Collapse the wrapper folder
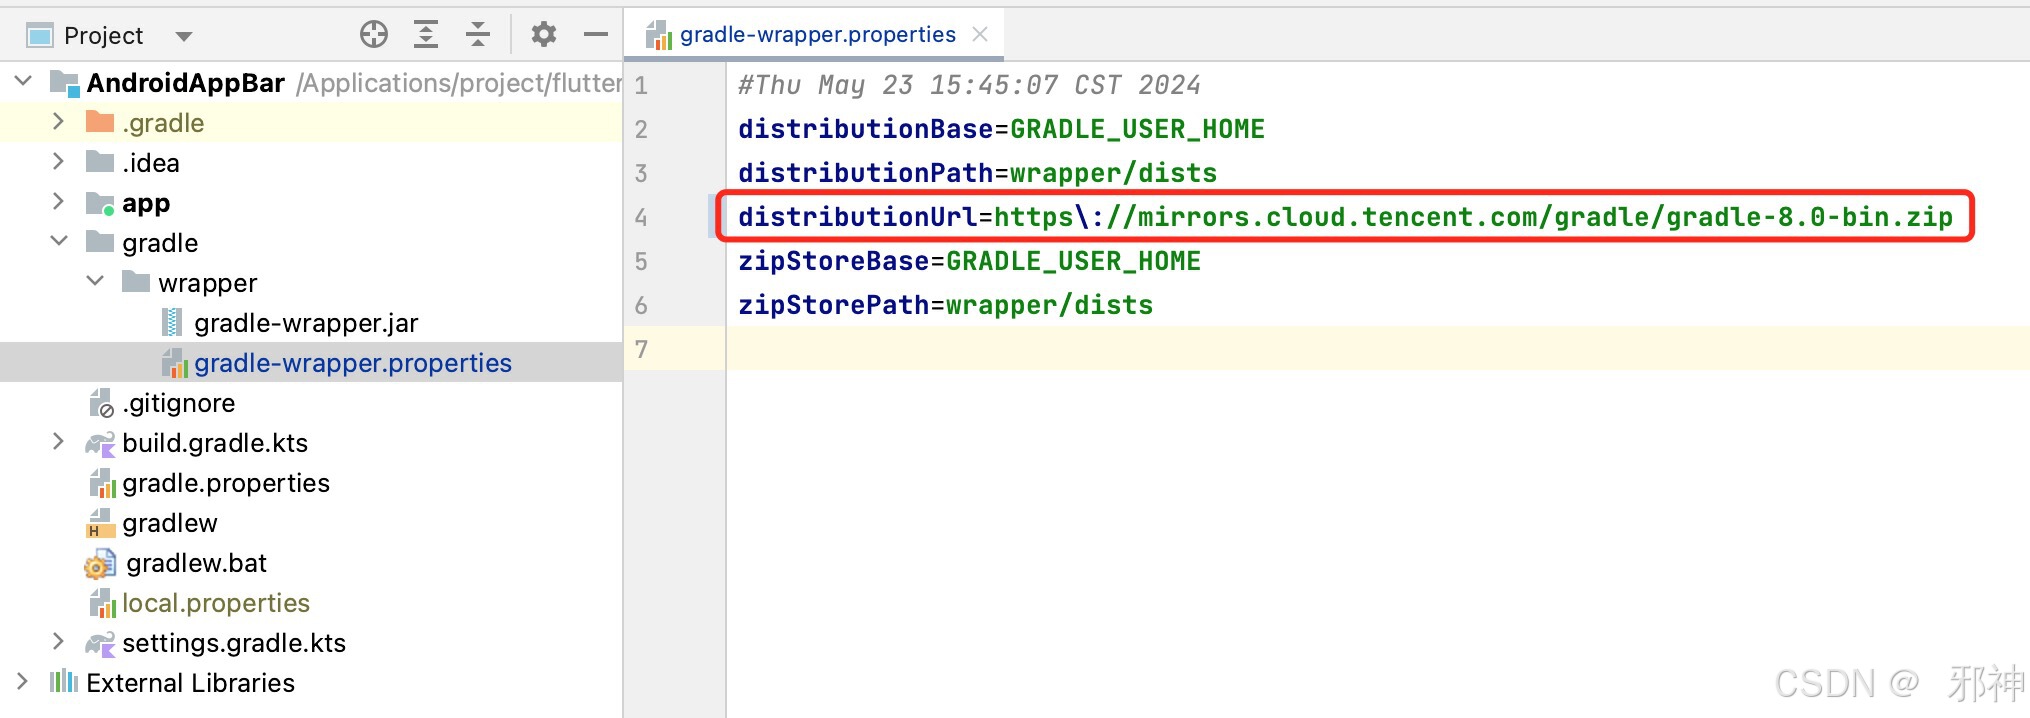Viewport: 2030px width, 718px height. (95, 281)
